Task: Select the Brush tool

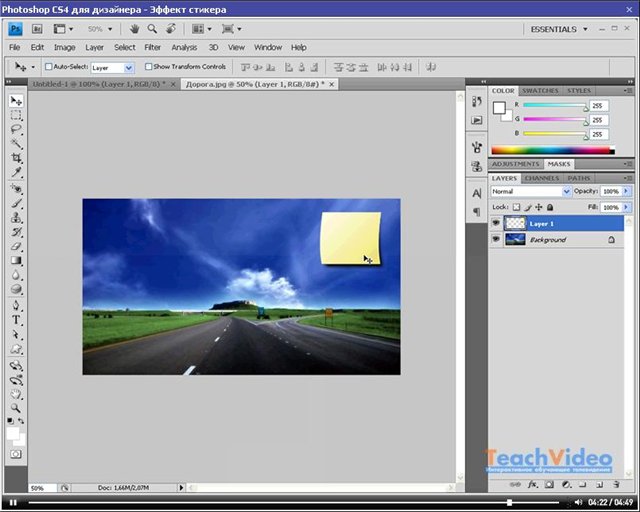Action: (x=16, y=203)
